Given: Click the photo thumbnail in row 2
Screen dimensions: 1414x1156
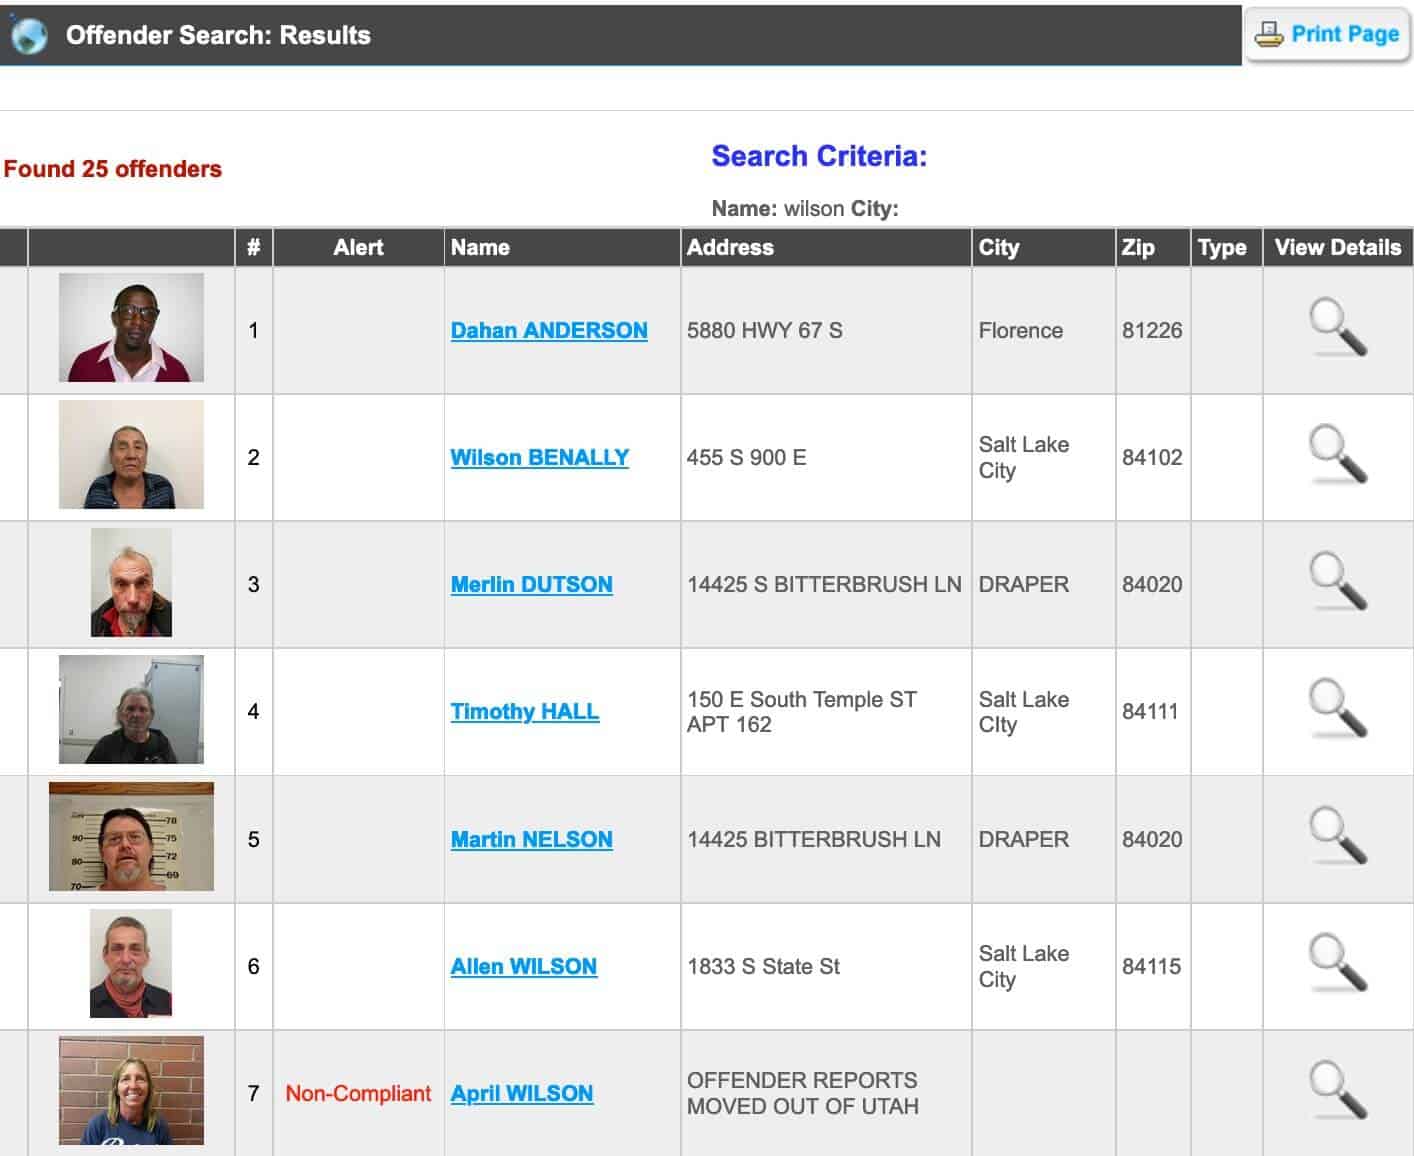Looking at the screenshot, I should coord(131,455).
